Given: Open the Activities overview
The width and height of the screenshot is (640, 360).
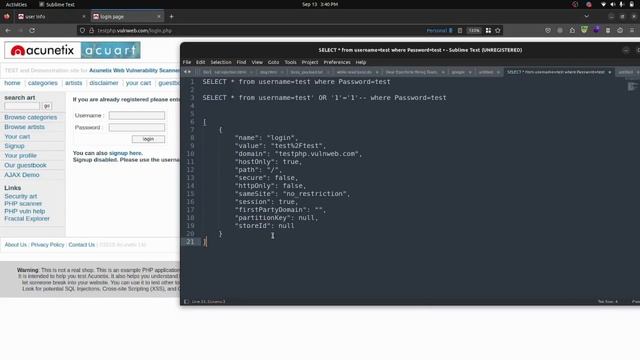Looking at the screenshot, I should [16, 4].
